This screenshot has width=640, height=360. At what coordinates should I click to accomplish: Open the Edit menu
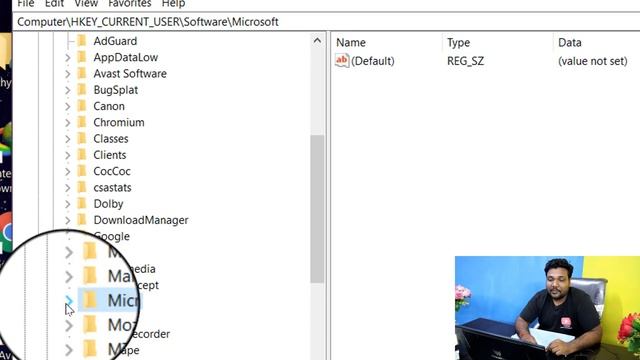[x=54, y=4]
